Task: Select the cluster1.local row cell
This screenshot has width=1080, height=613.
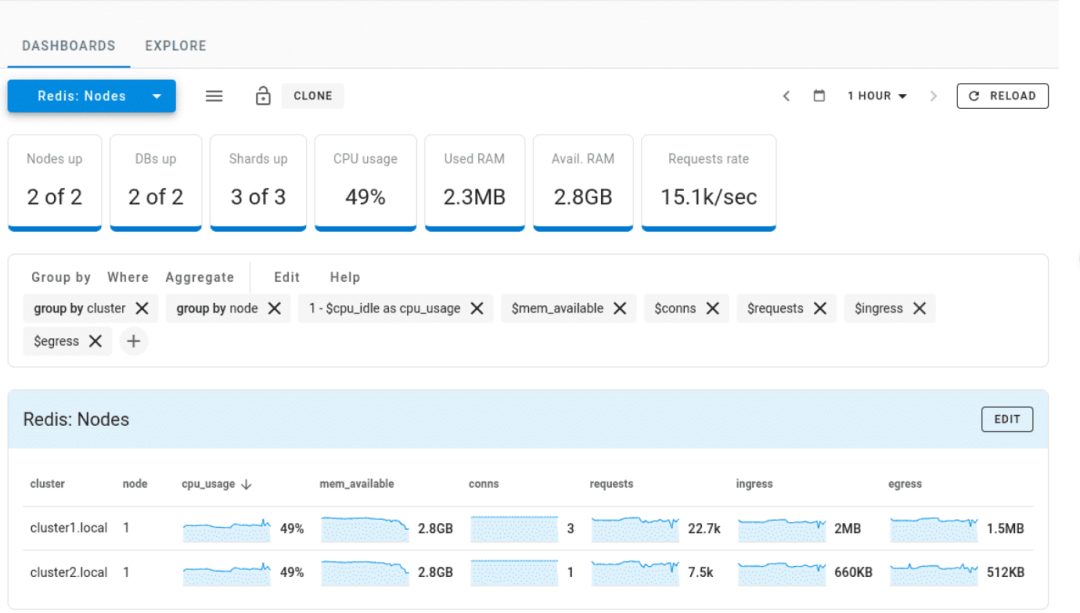Action: (x=69, y=528)
